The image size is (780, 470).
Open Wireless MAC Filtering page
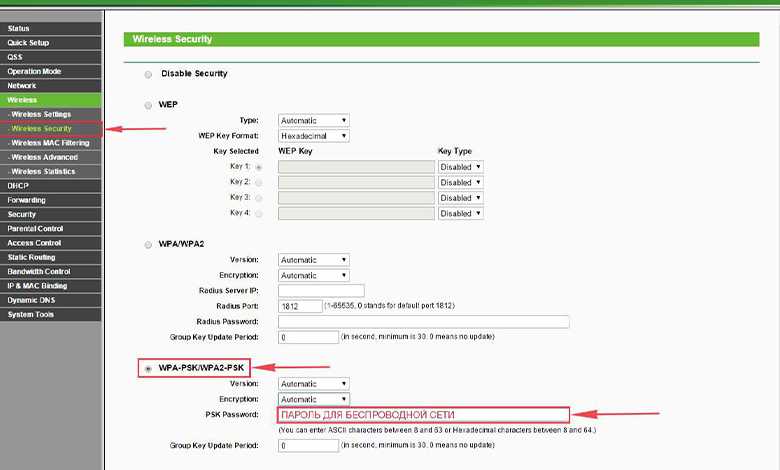[51, 143]
